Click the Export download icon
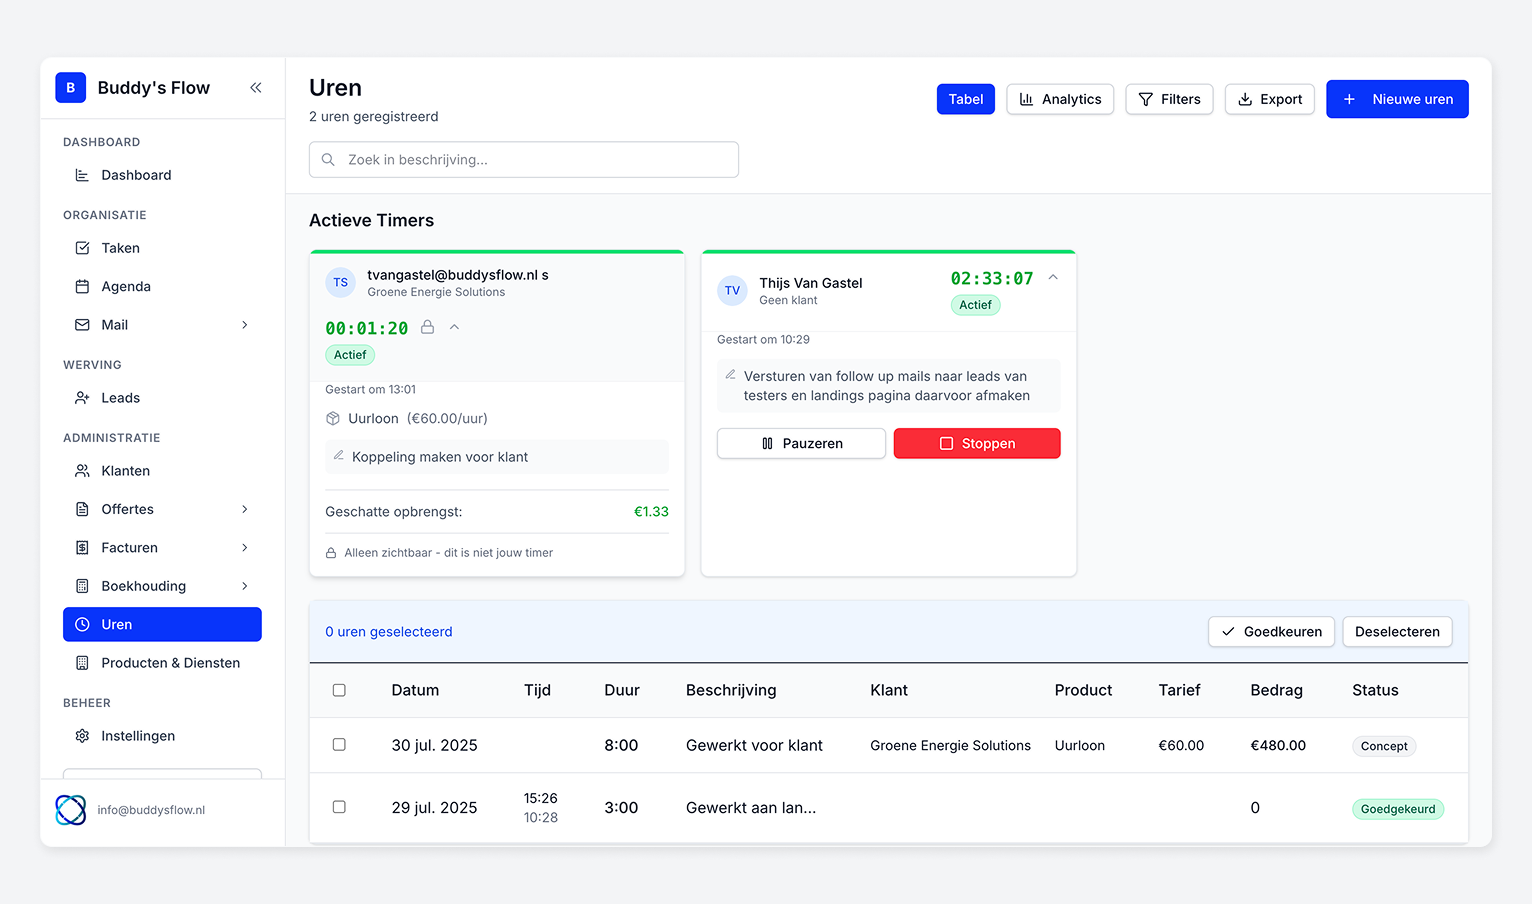Image resolution: width=1532 pixels, height=904 pixels. pyautogui.click(x=1244, y=99)
